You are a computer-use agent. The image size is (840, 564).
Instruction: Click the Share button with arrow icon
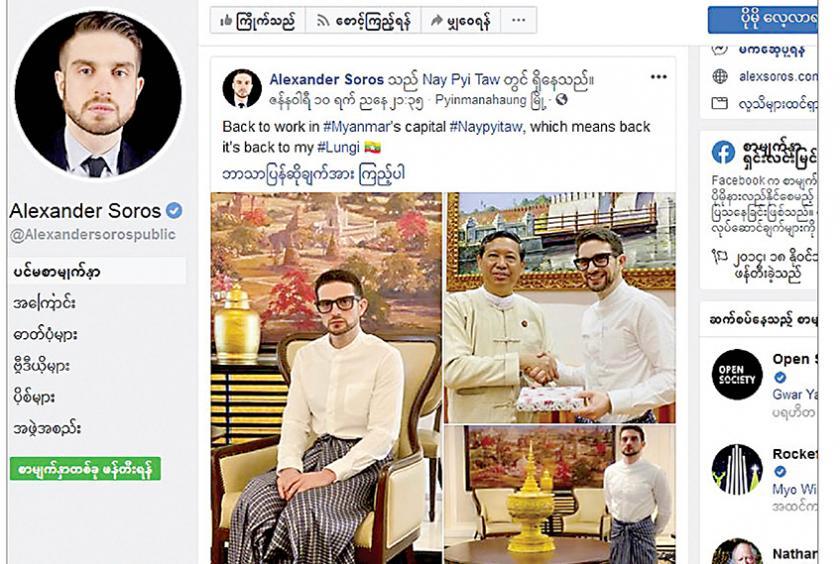[461, 21]
